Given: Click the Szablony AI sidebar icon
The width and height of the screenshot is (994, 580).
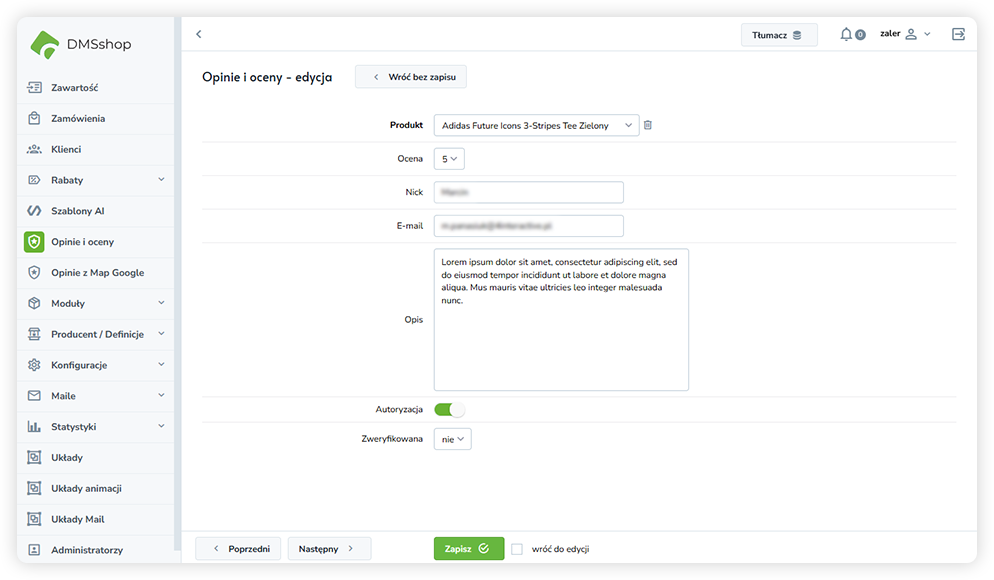Looking at the screenshot, I should click(x=34, y=211).
